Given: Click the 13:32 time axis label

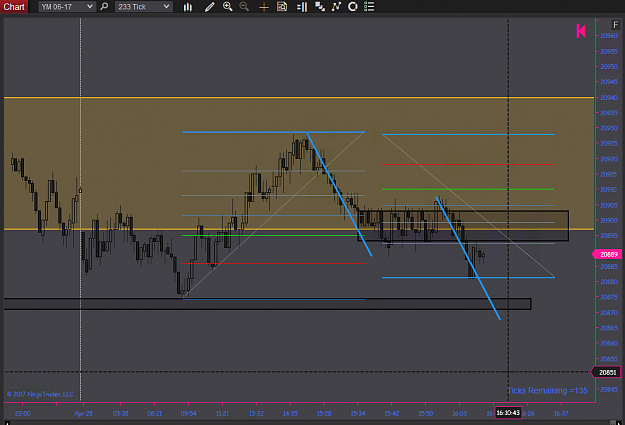Looking at the screenshot, I should click(256, 413).
